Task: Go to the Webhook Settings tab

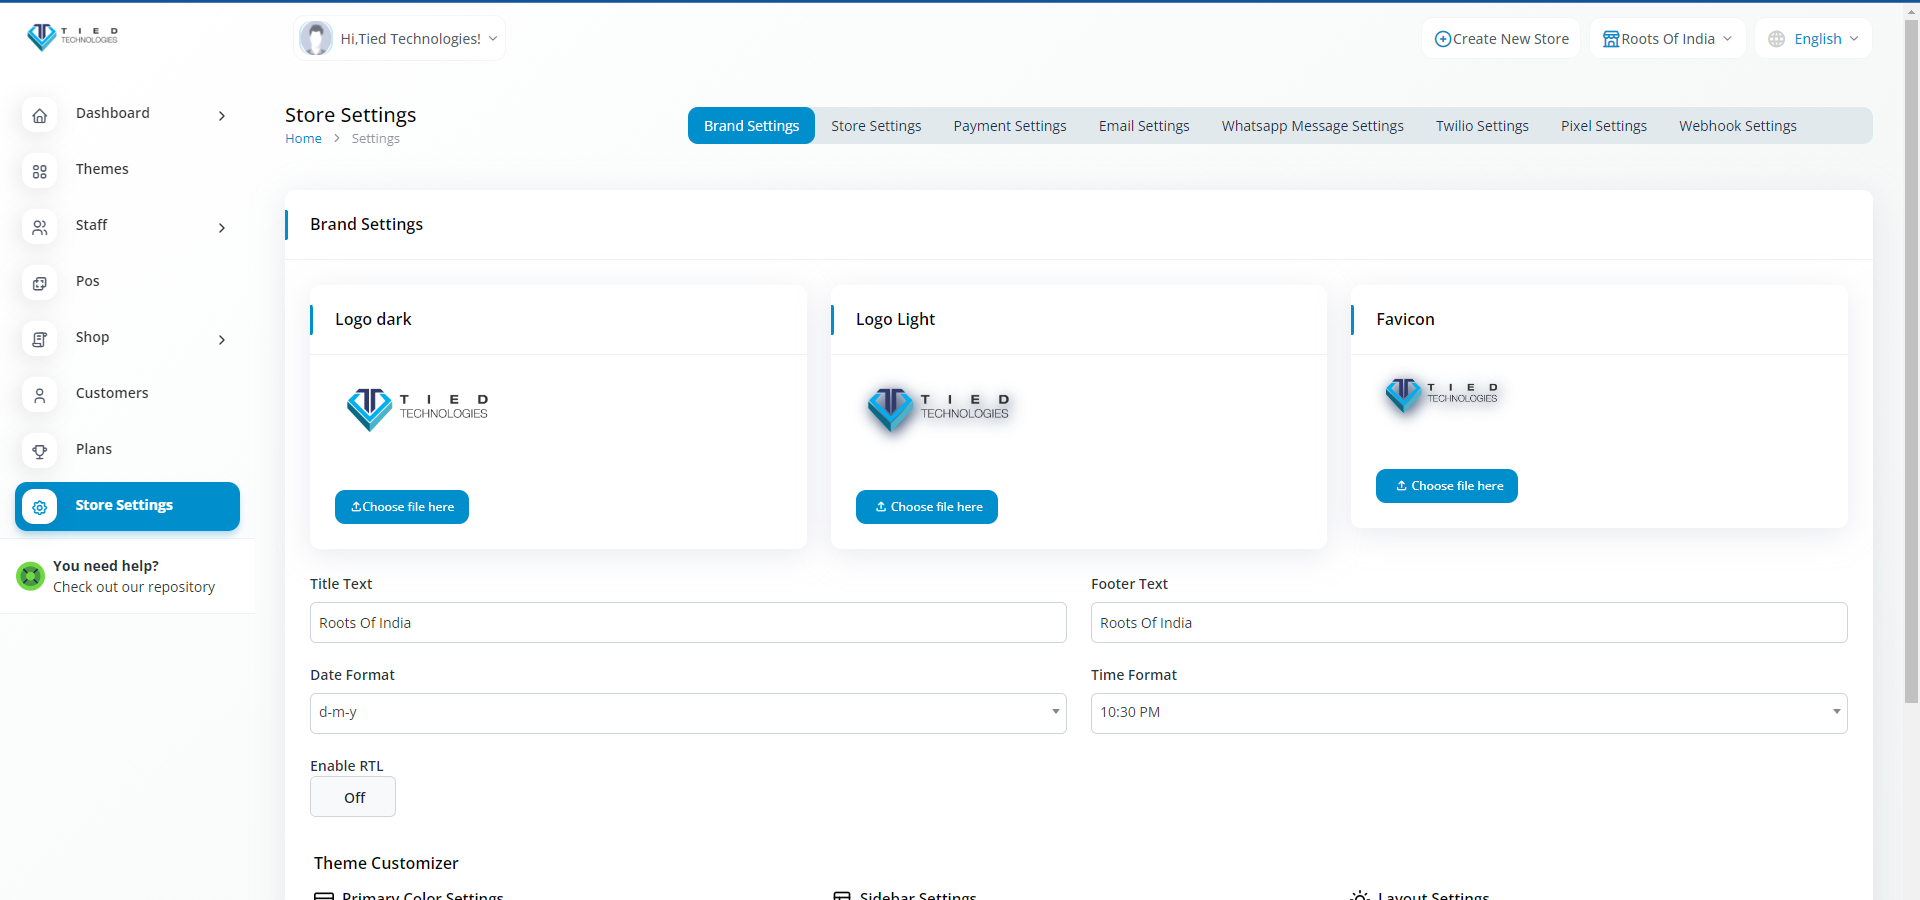Action: (x=1737, y=126)
